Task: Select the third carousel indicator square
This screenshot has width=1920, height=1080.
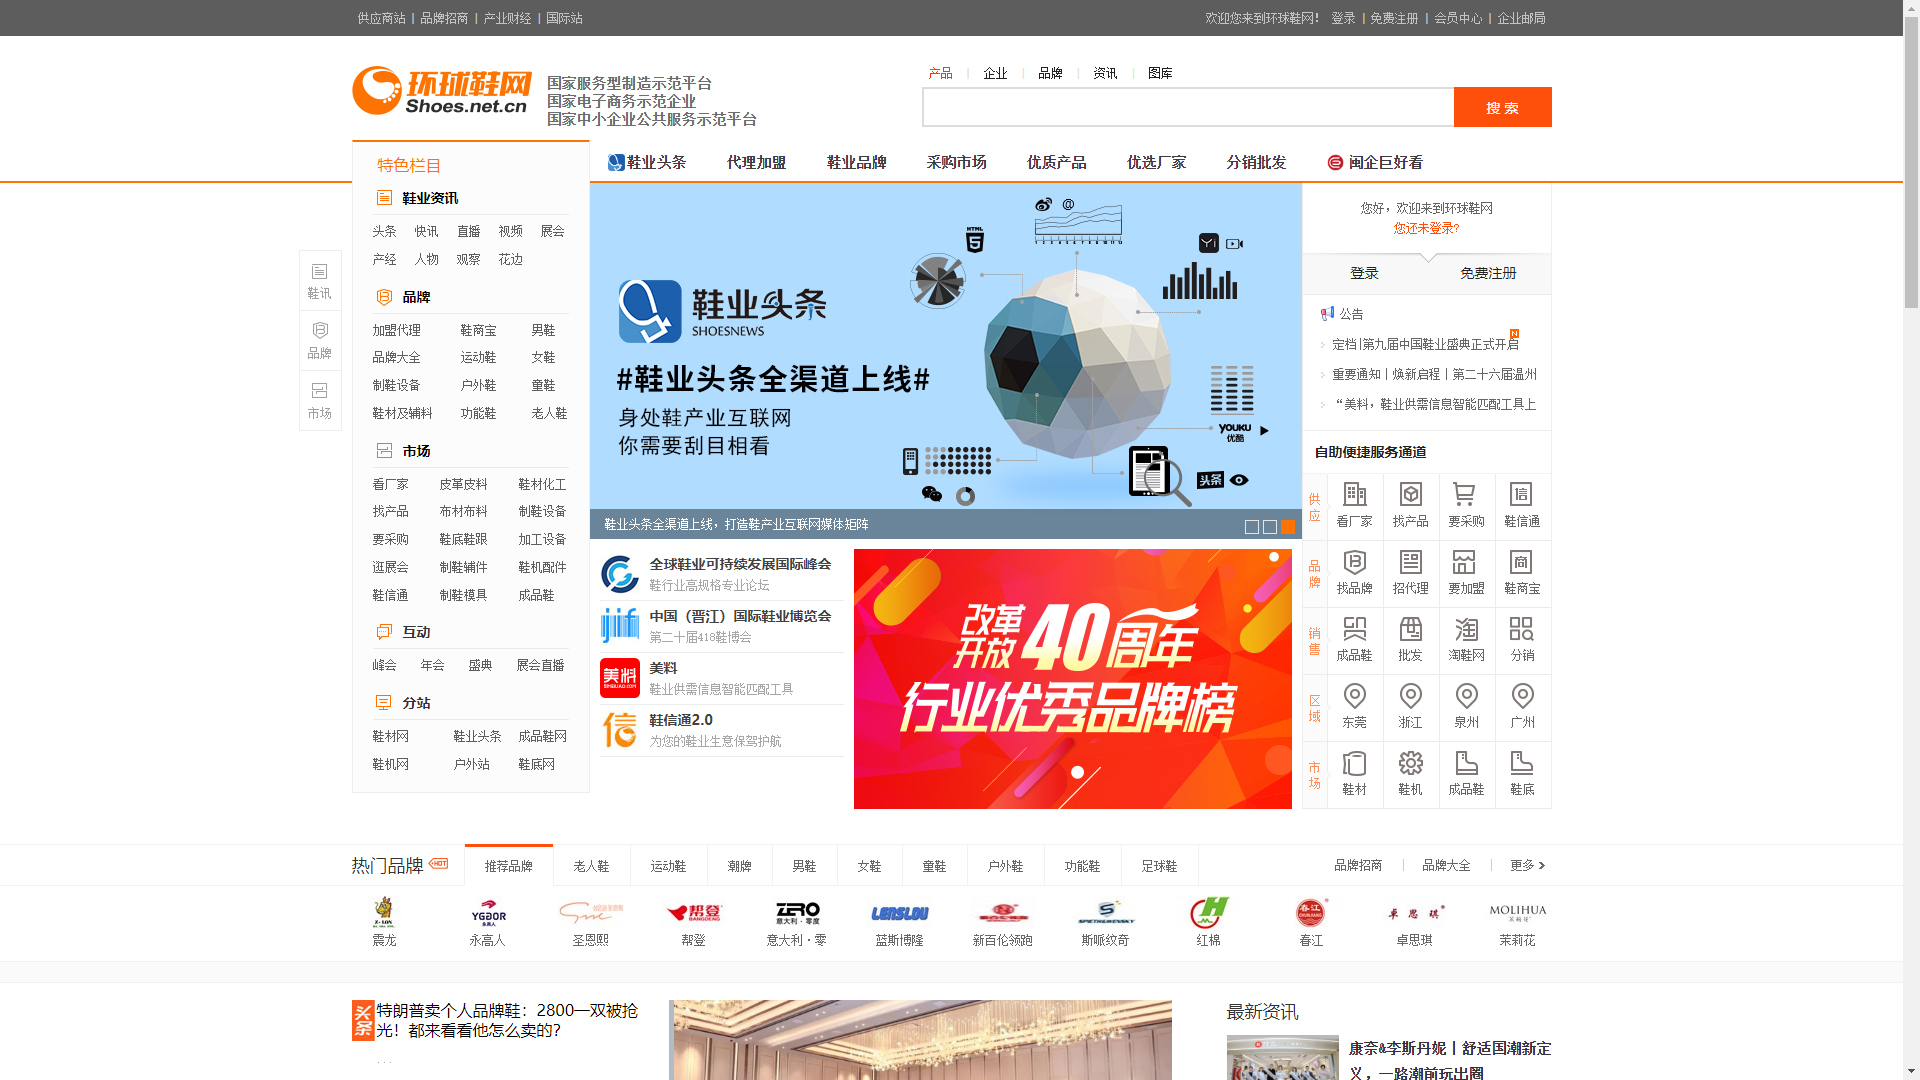Action: 1288,526
